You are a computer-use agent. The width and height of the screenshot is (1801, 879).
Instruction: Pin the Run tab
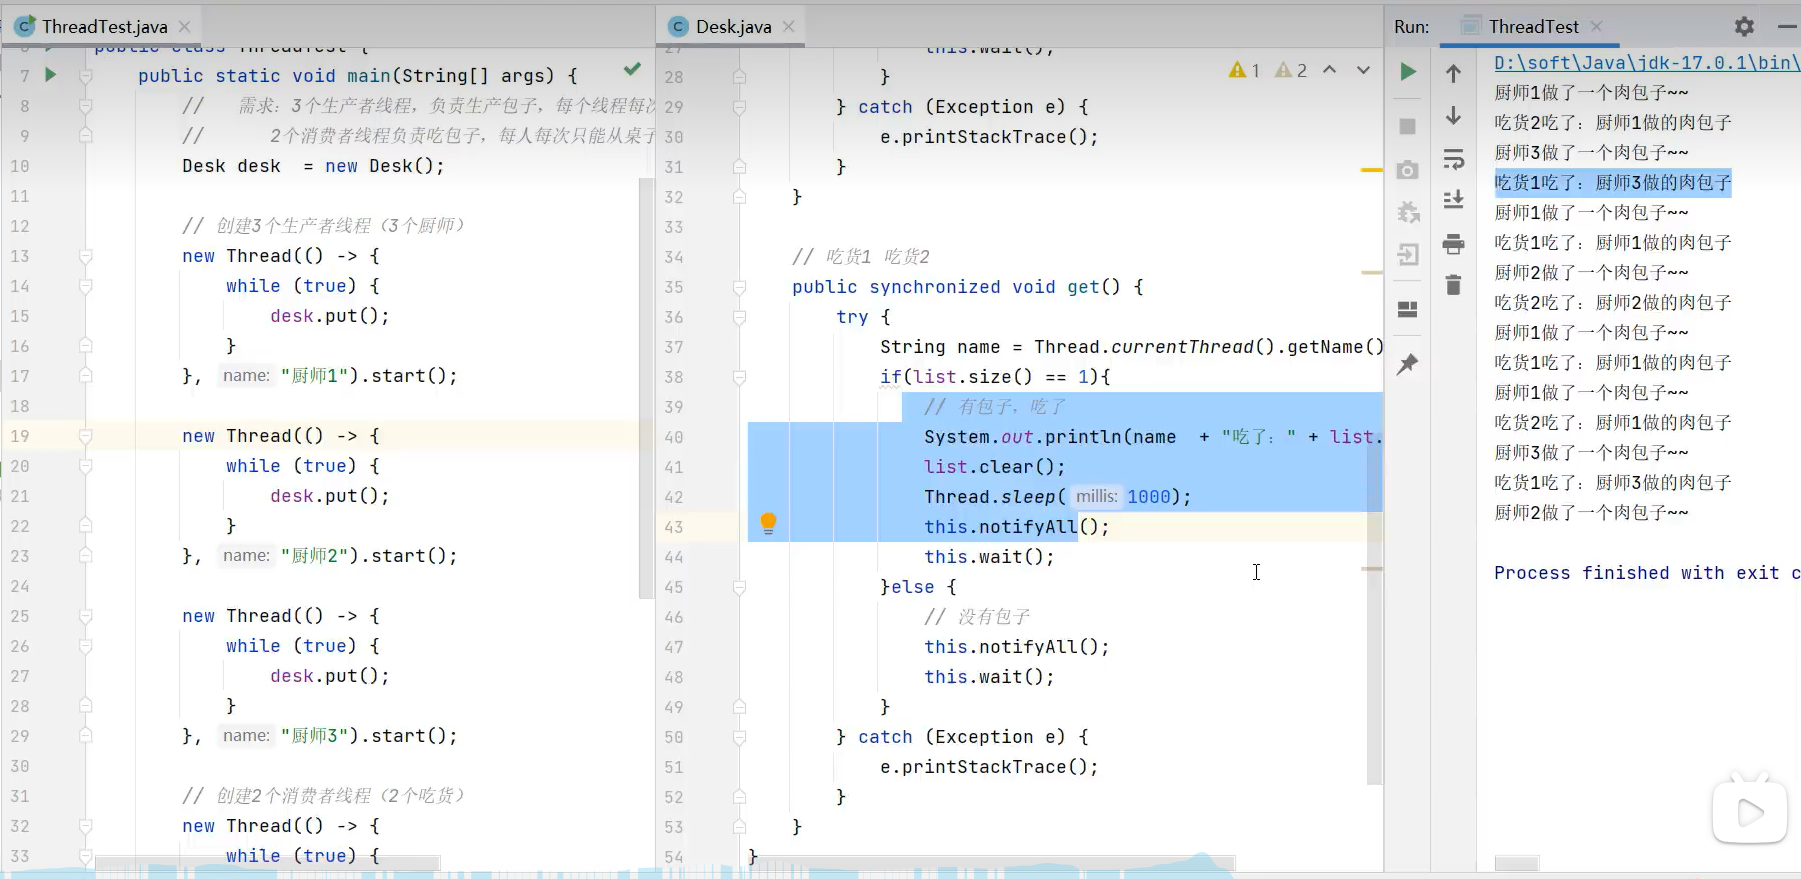tap(1407, 364)
